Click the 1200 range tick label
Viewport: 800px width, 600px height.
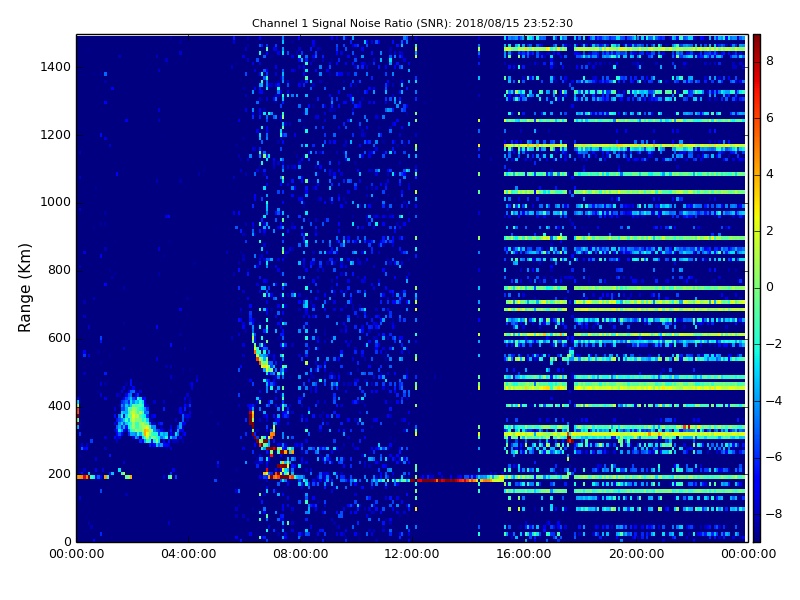[x=56, y=135]
